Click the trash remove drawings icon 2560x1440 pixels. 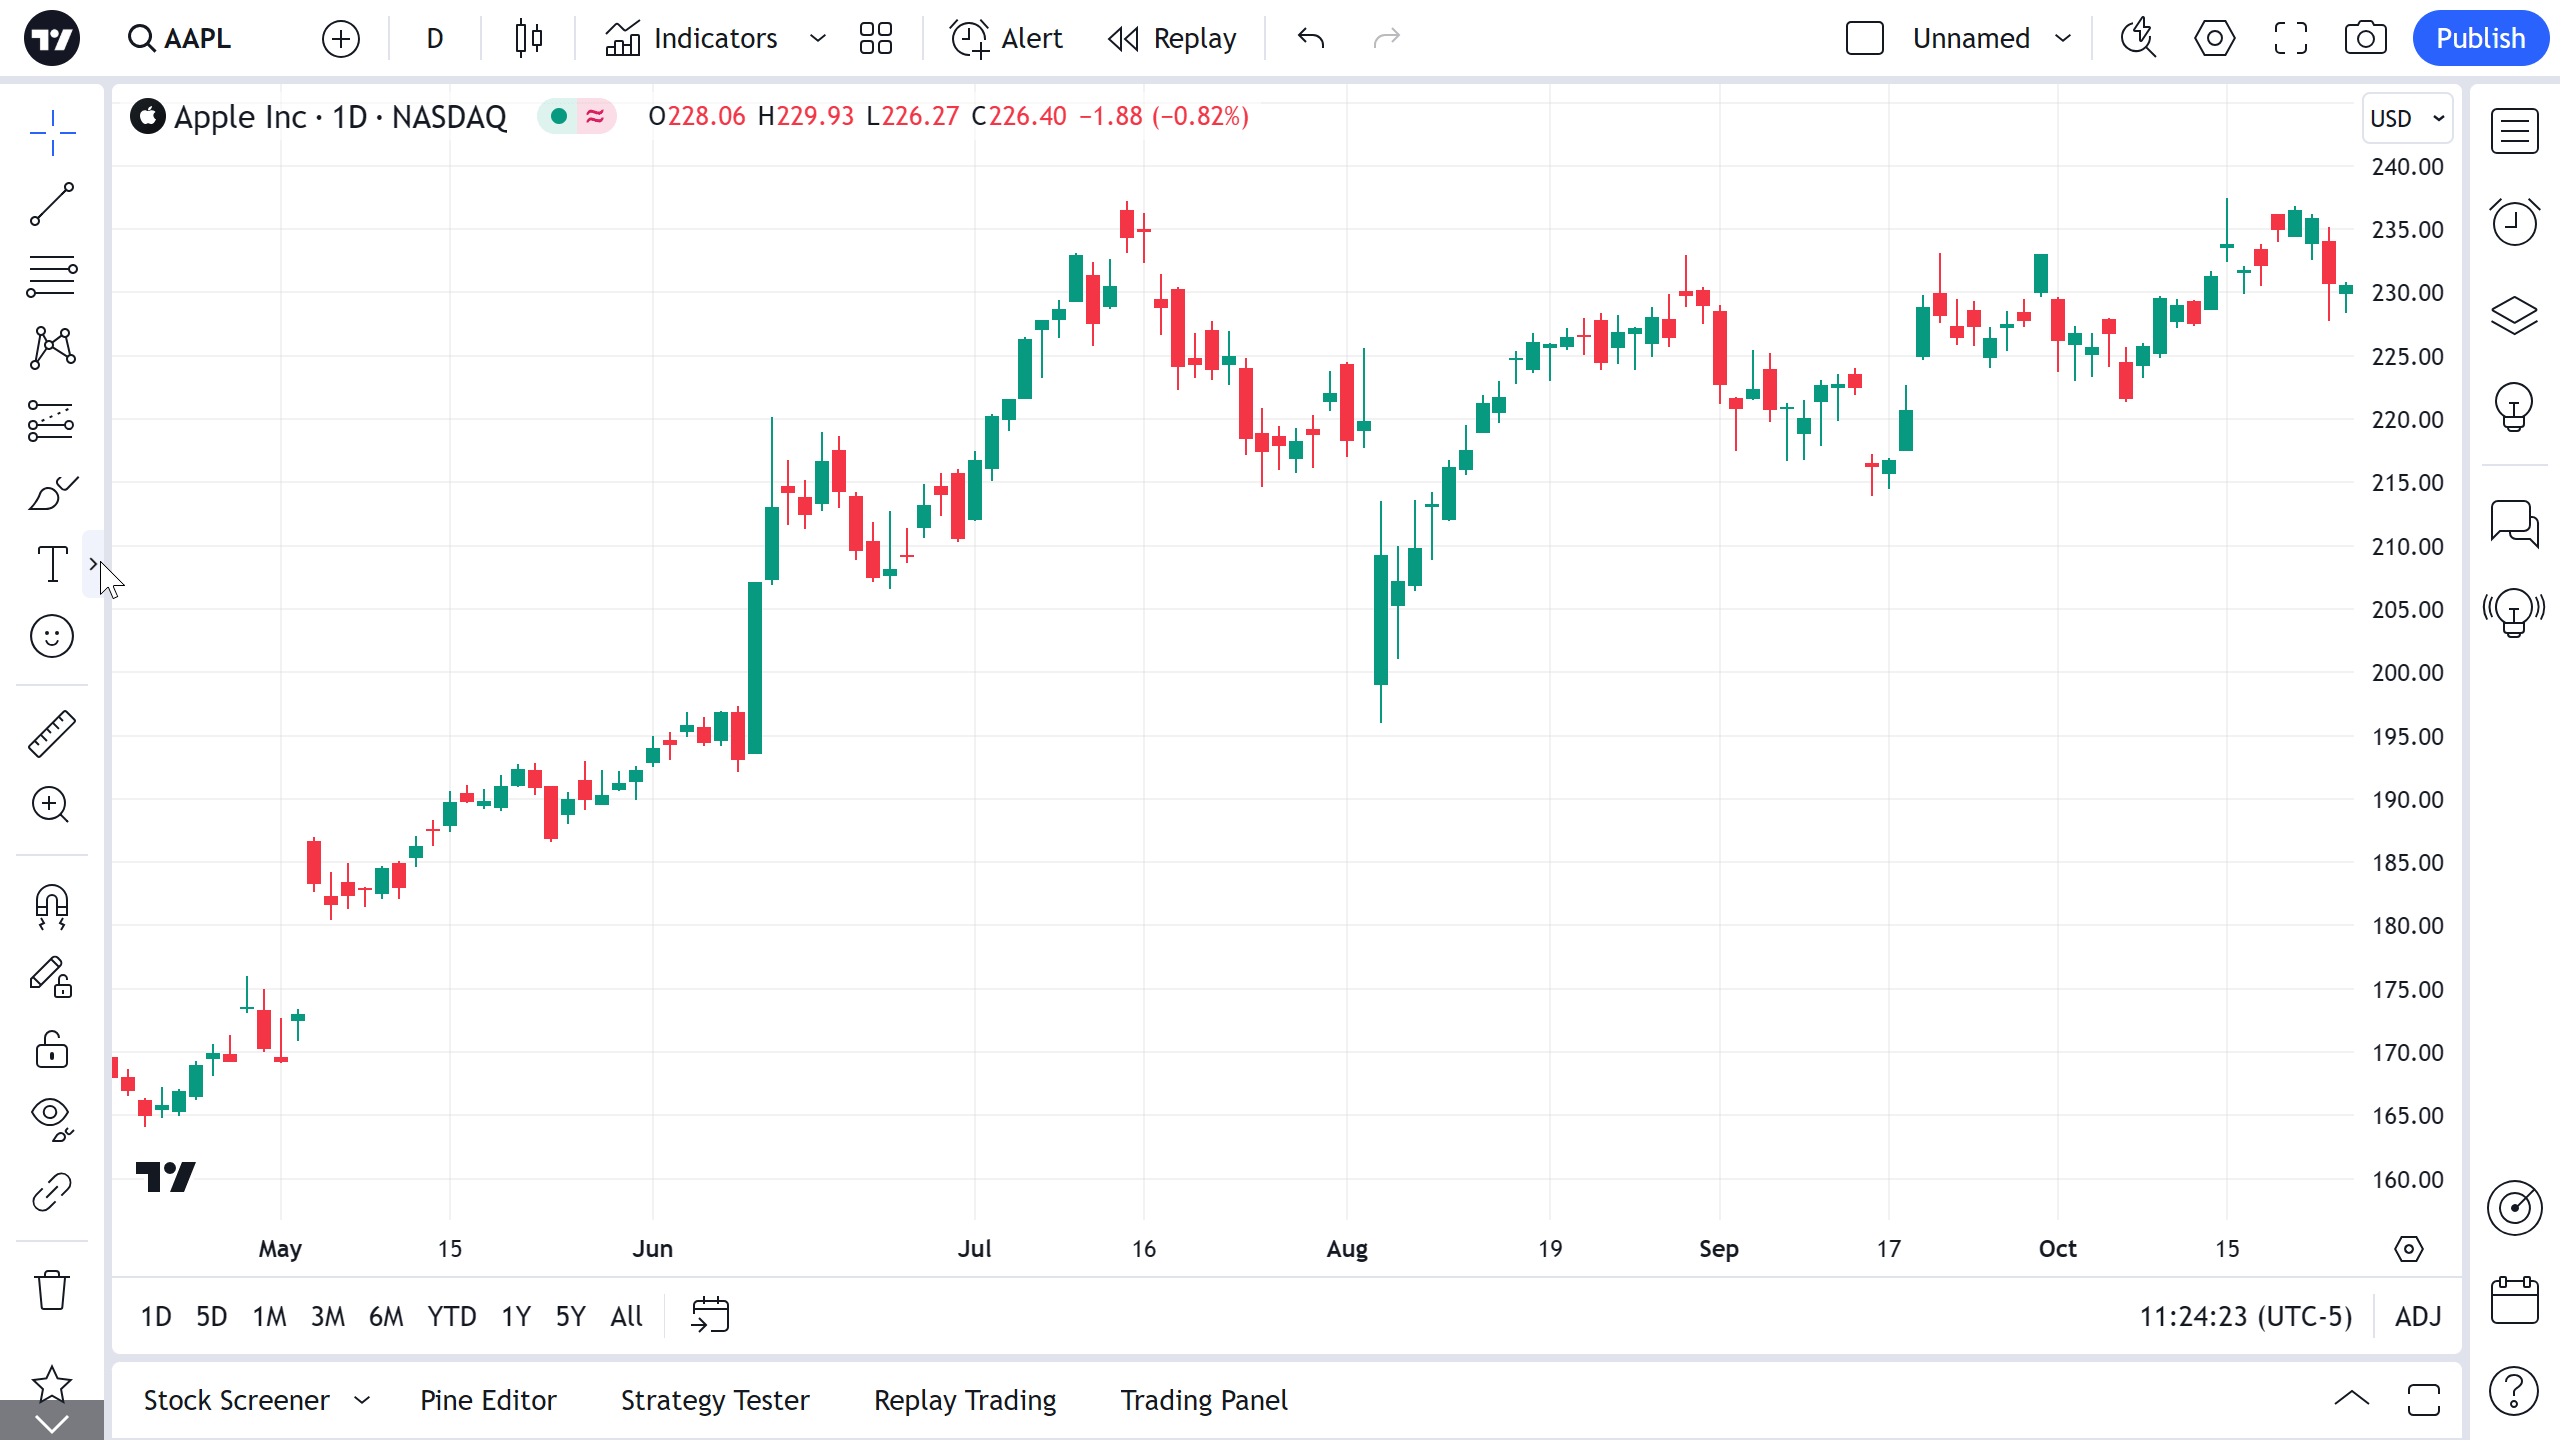pos(52,1290)
